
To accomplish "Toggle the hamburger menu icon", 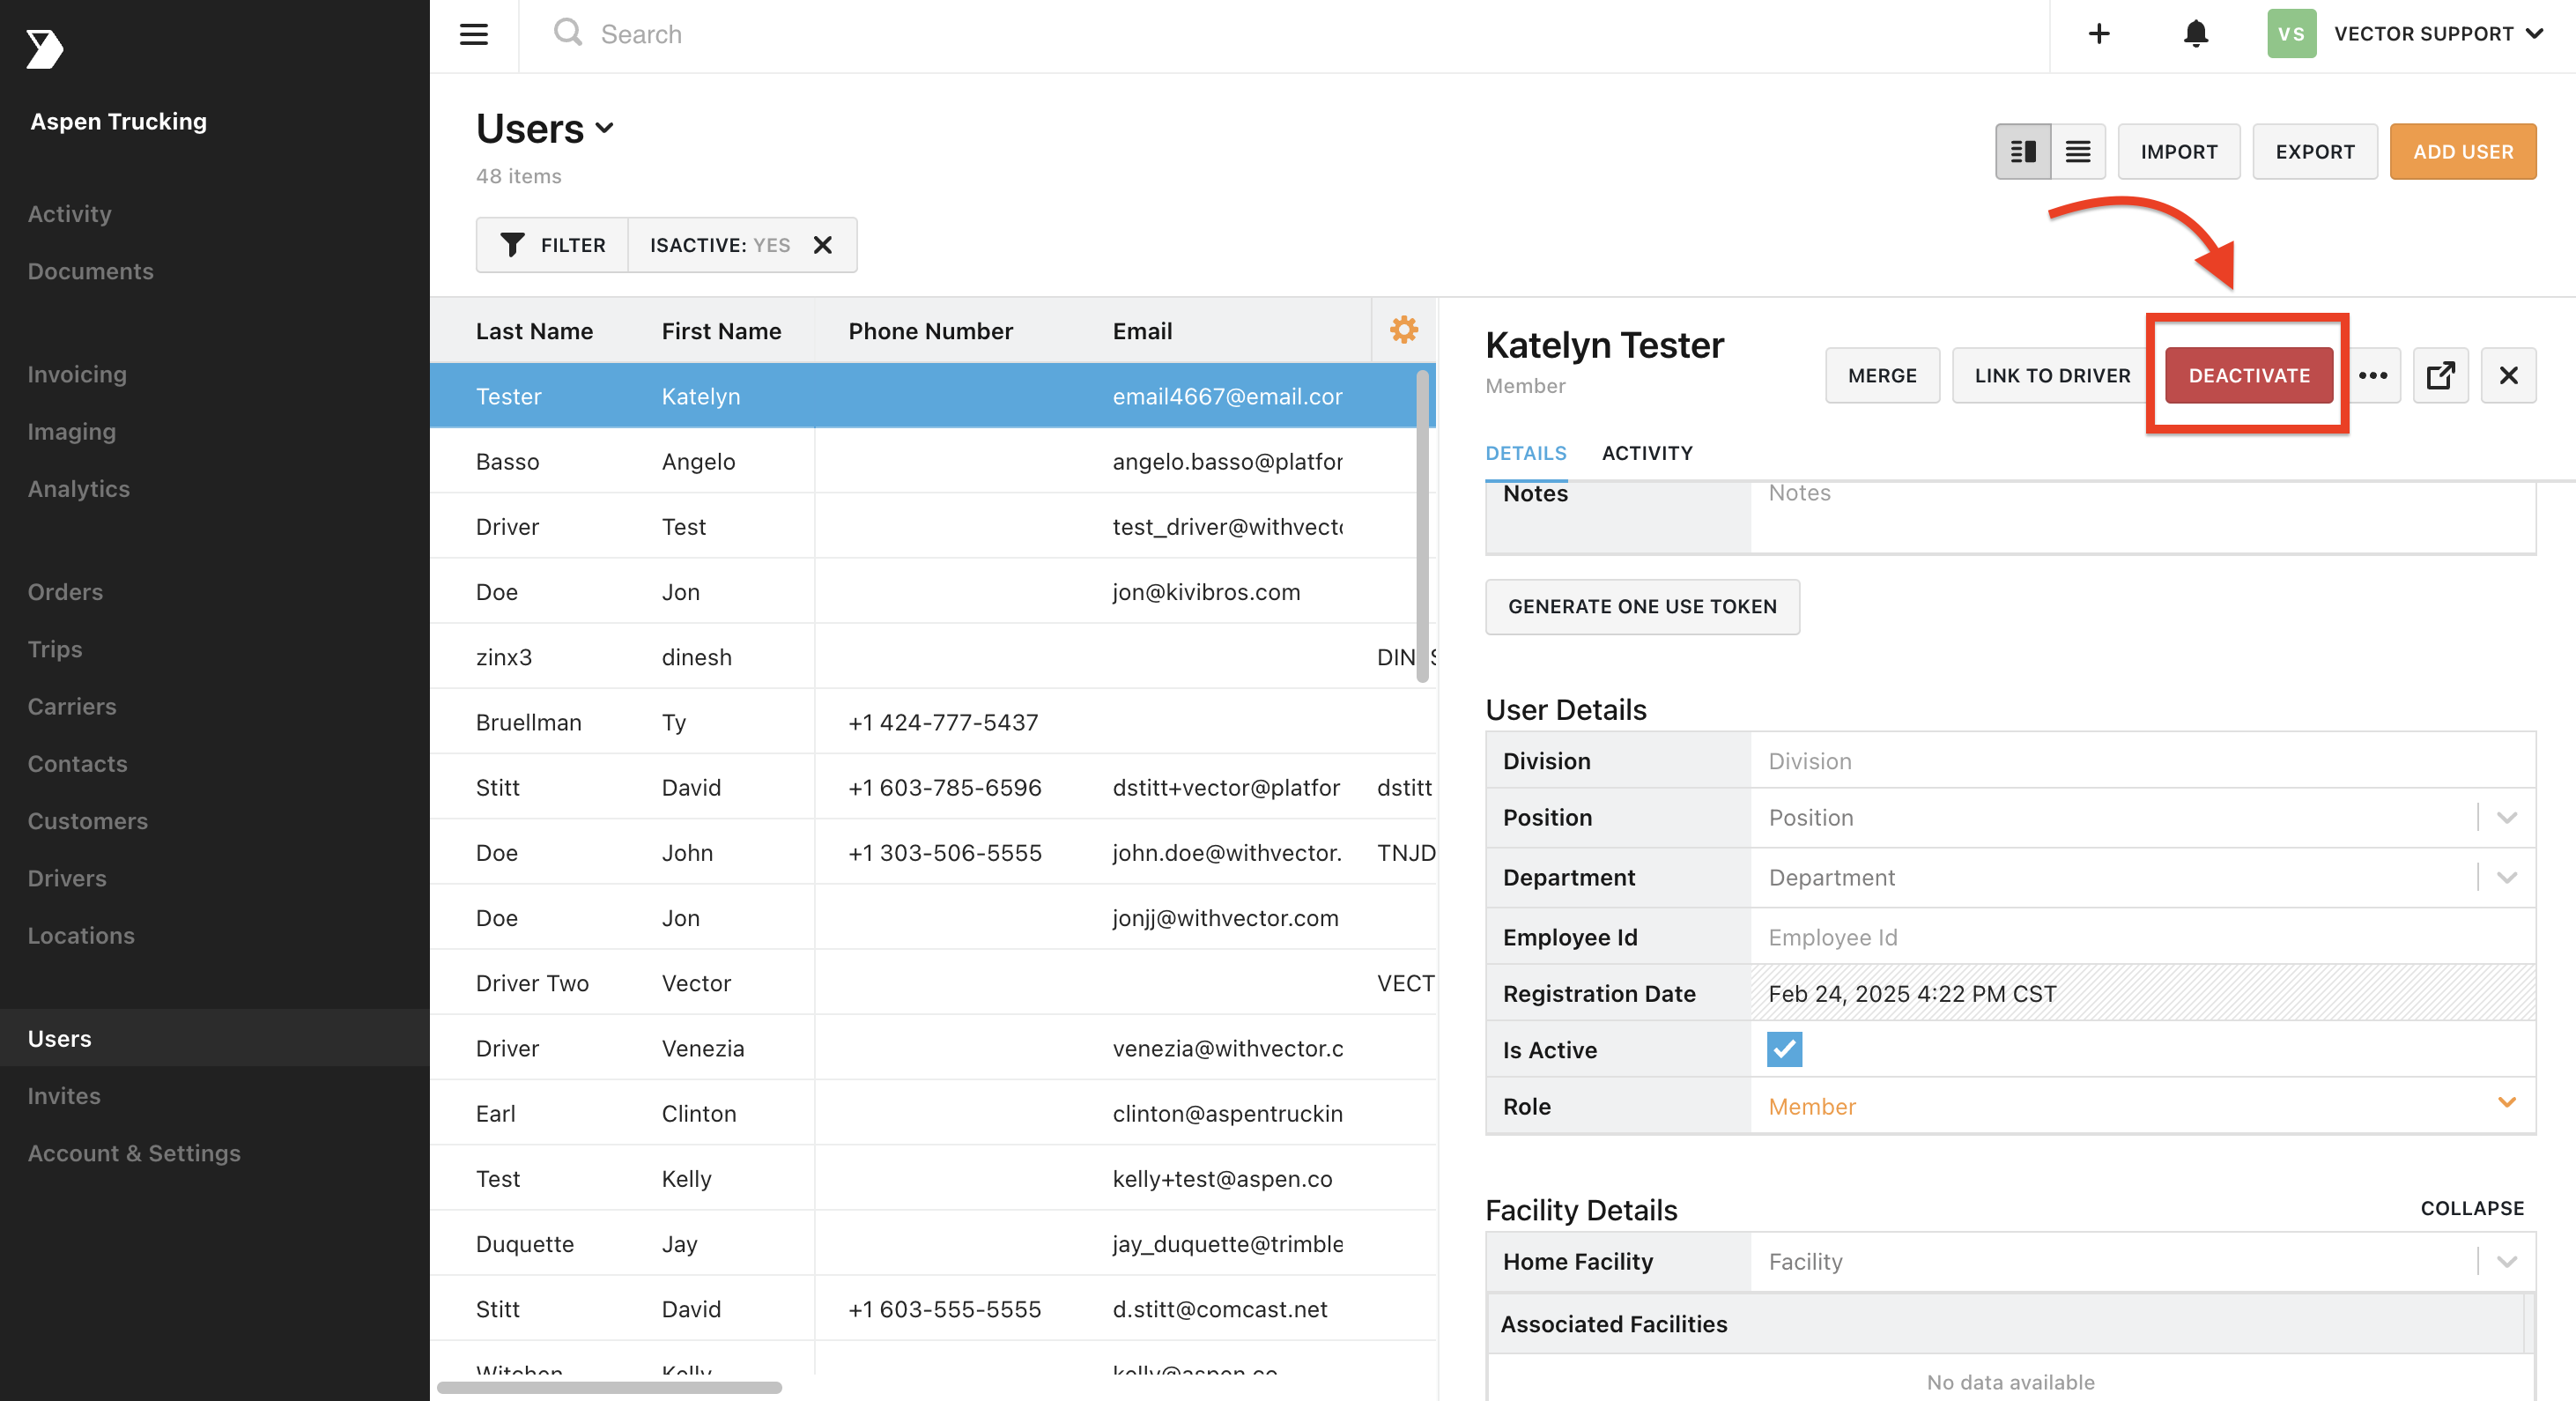I will click(474, 34).
